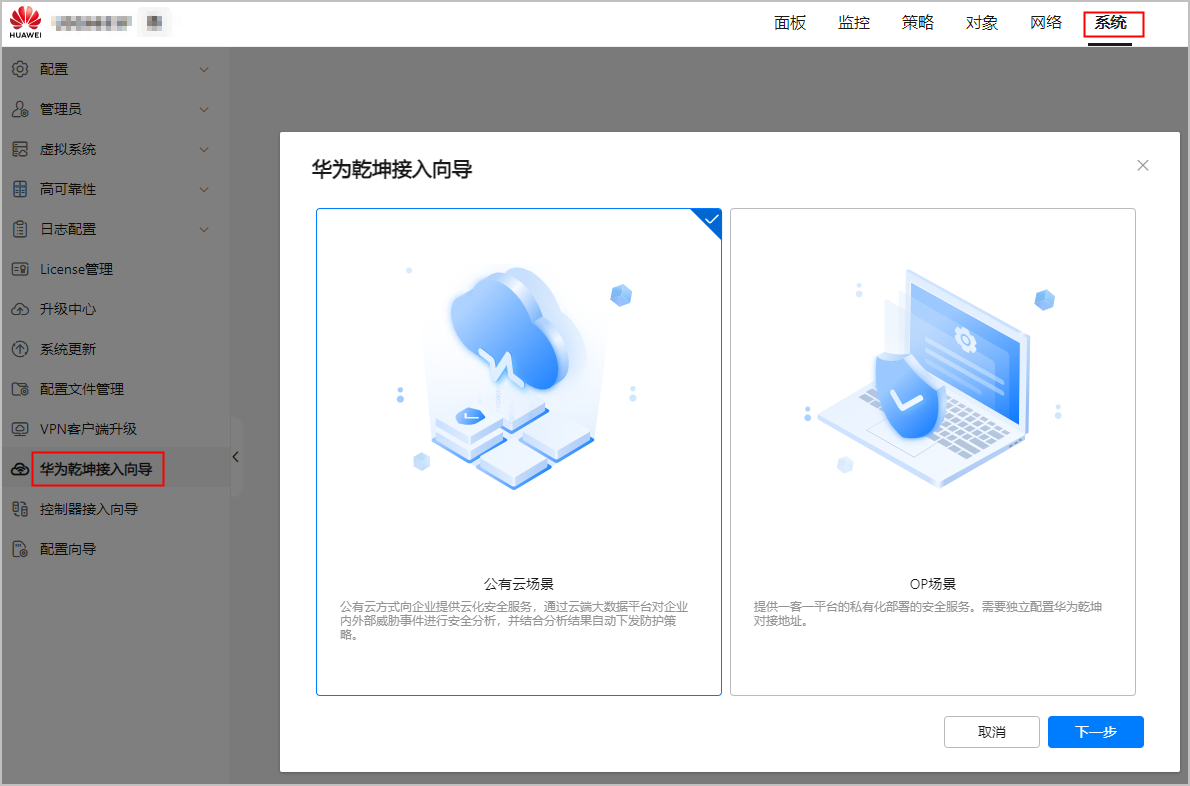Click the 下一步 button

tap(1096, 732)
